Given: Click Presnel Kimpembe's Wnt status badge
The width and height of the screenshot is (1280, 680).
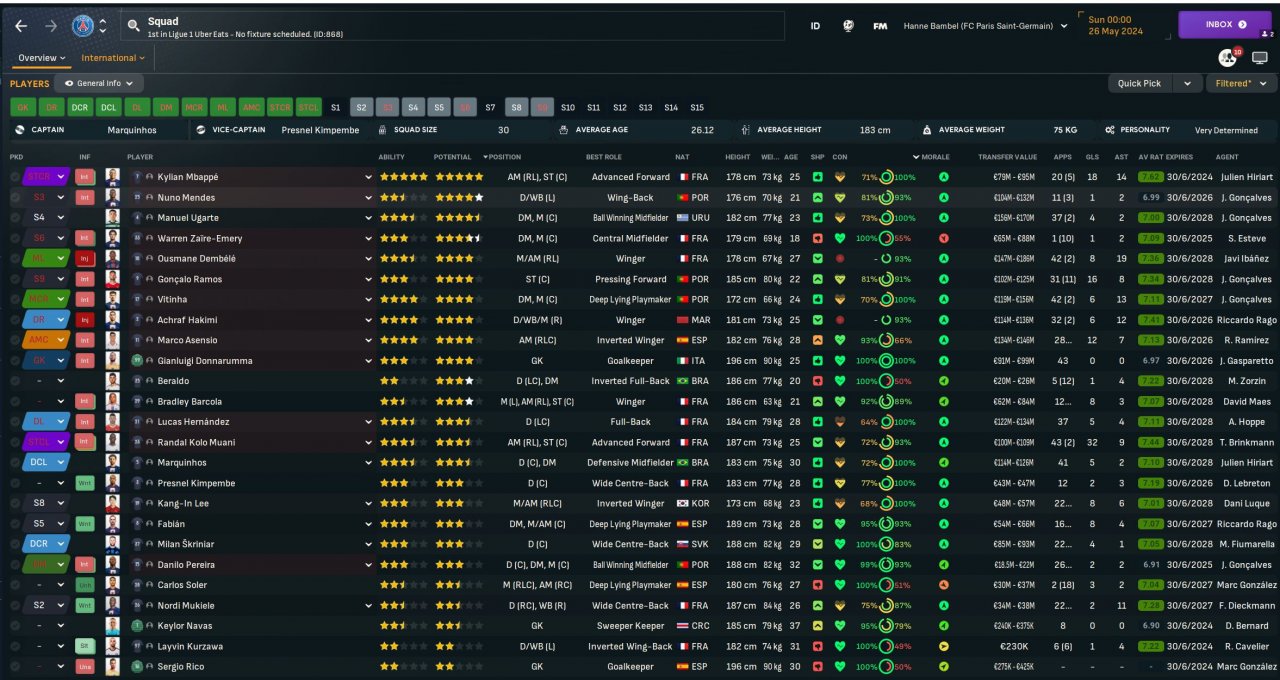Looking at the screenshot, I should (86, 483).
